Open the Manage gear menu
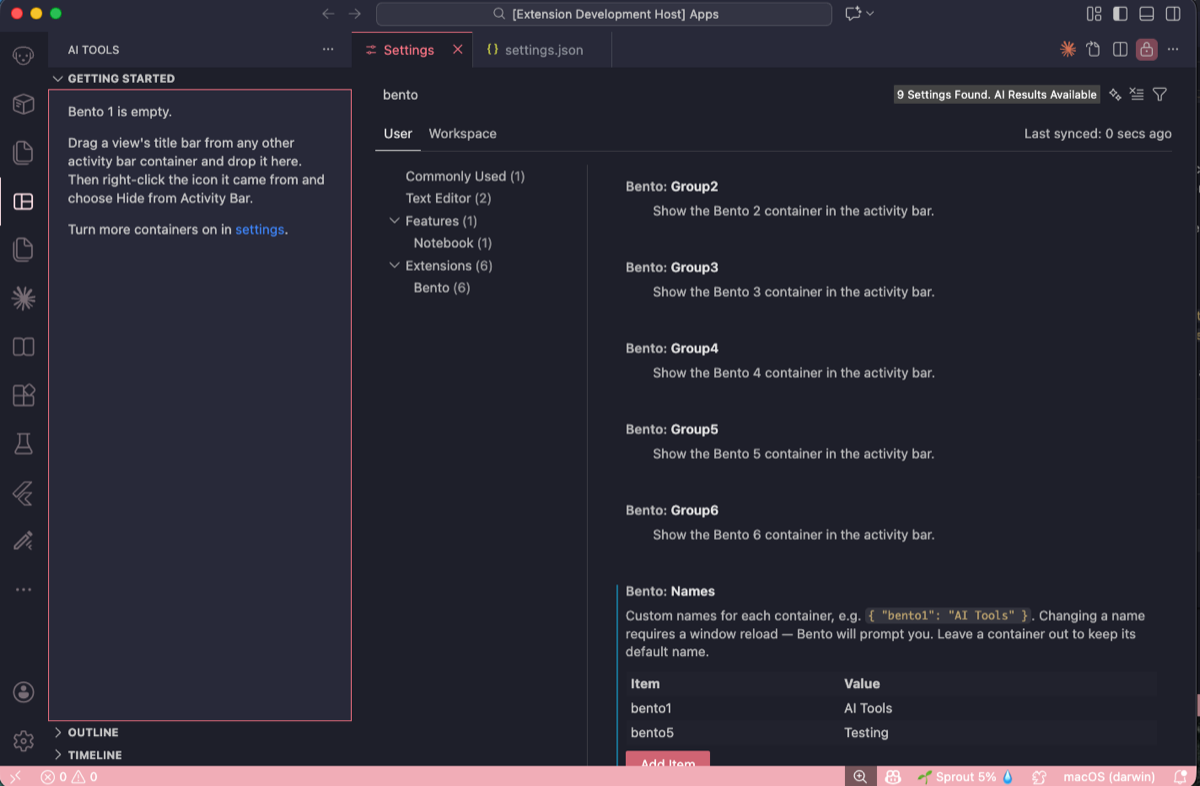Image resolution: width=1200 pixels, height=786 pixels. 23,741
